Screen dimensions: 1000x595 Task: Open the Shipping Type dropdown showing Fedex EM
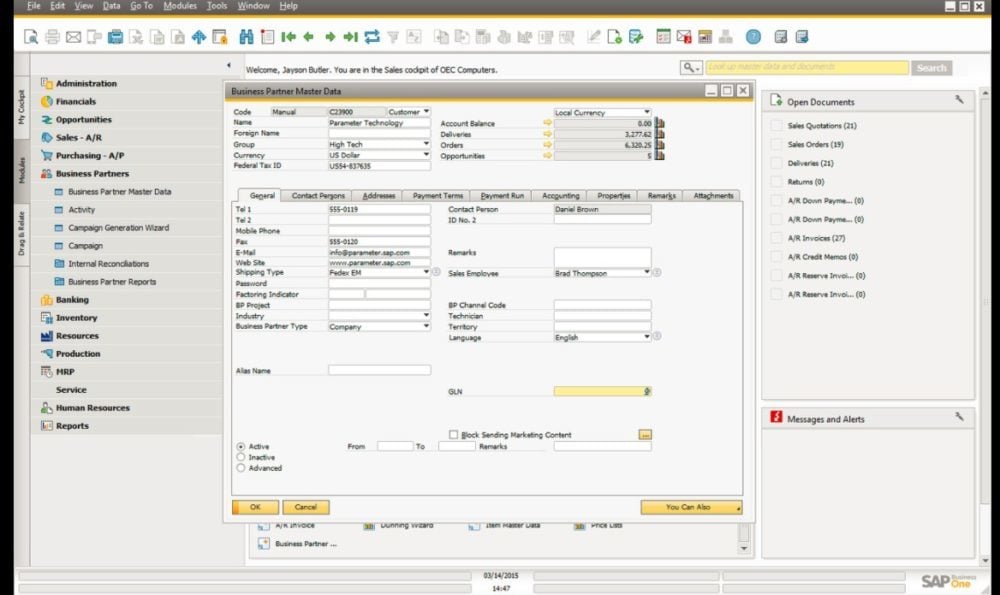(x=424, y=272)
